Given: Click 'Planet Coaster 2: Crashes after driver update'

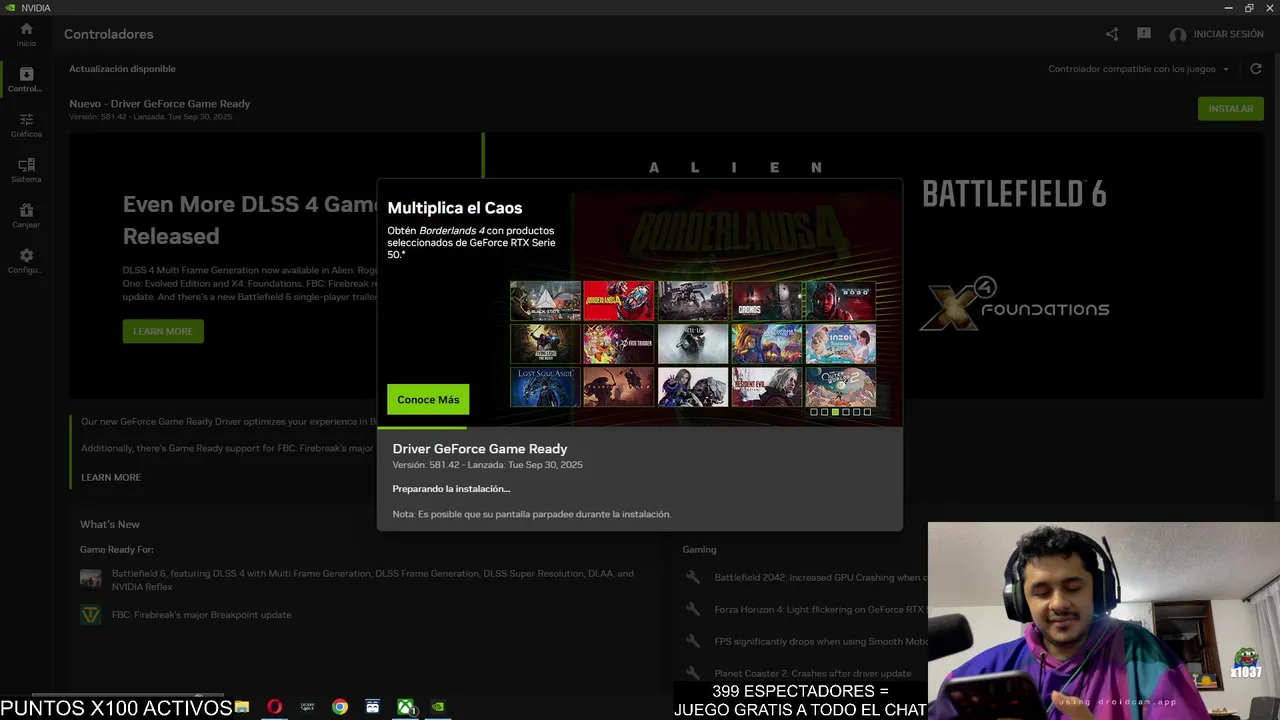Looking at the screenshot, I should (x=813, y=673).
